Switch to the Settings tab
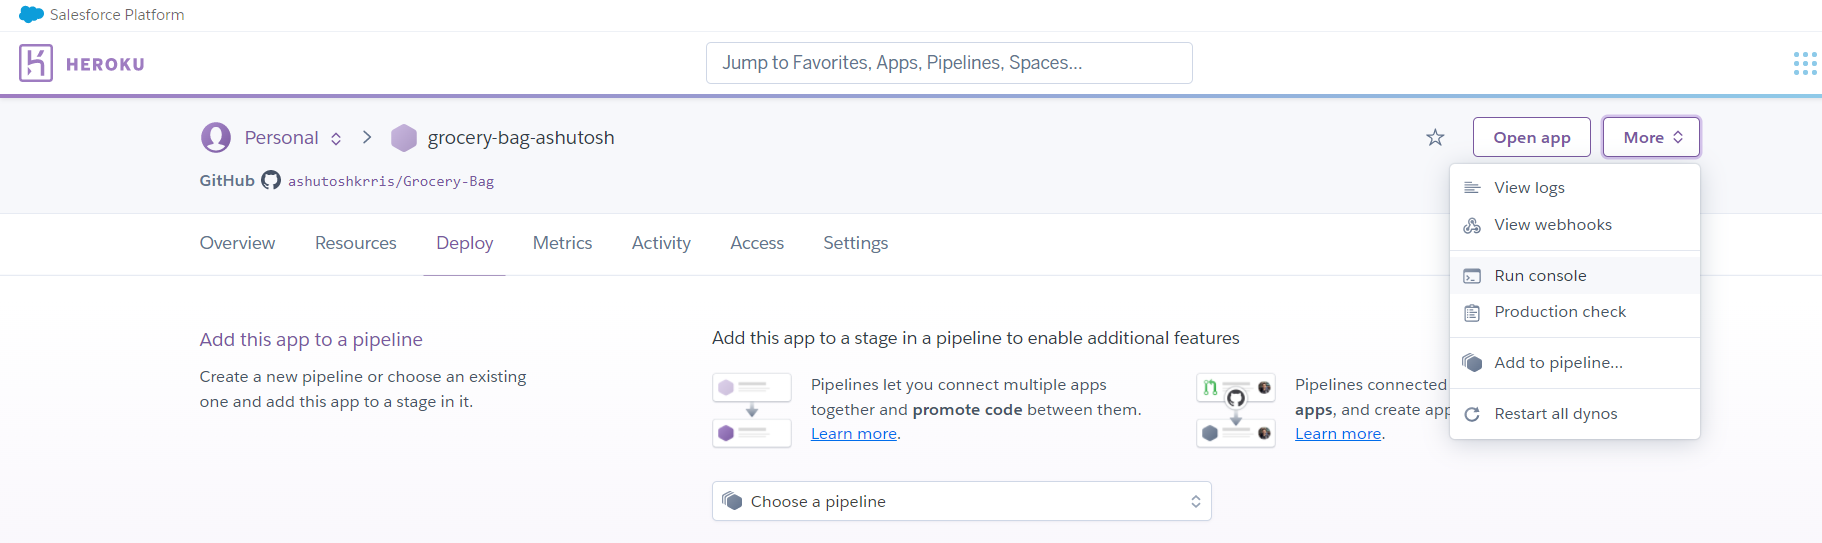Screen dimensions: 1822x543 click(x=855, y=243)
